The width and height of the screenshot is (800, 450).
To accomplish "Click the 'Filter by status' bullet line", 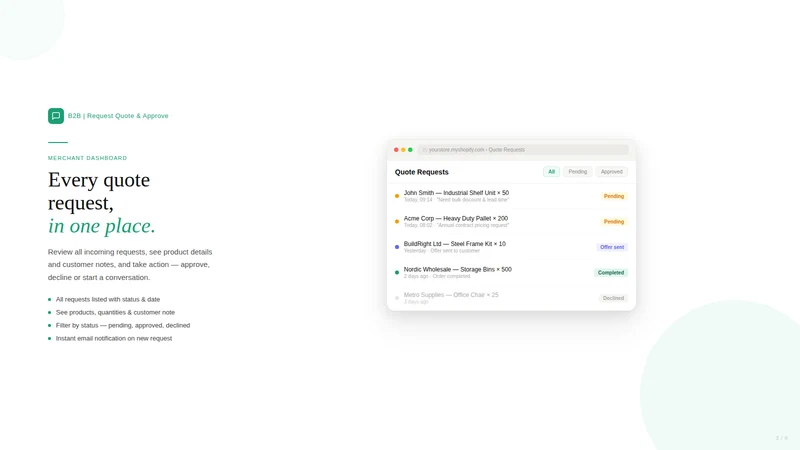I will [x=123, y=326].
